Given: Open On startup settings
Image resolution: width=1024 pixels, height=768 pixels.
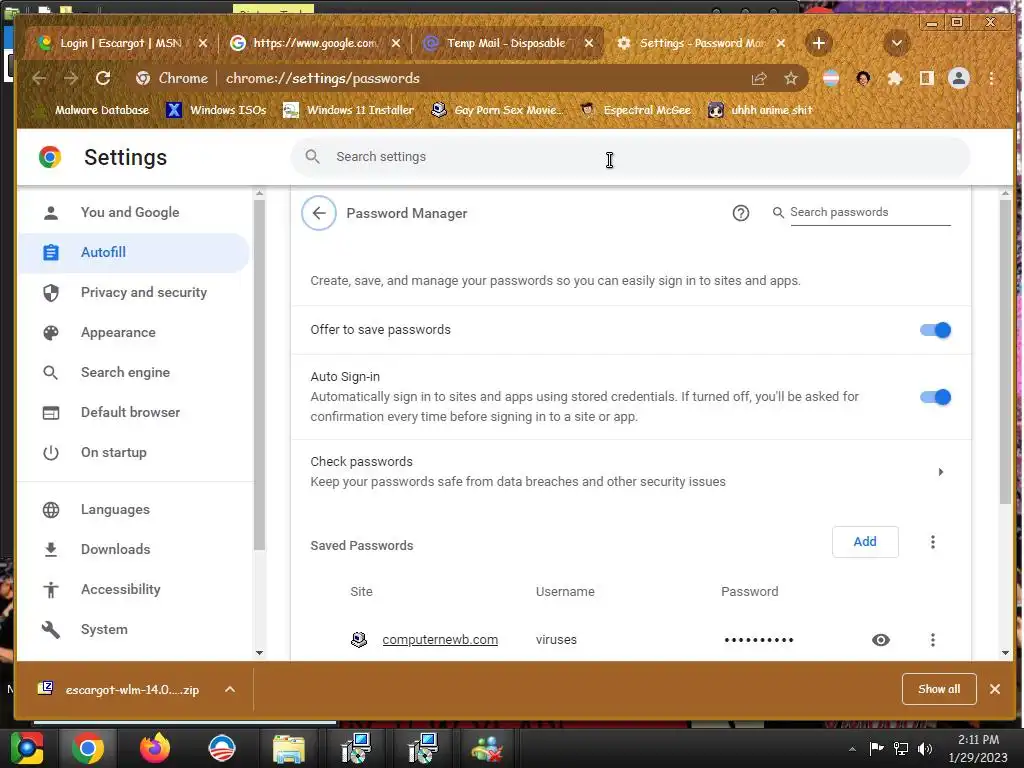Looking at the screenshot, I should point(134,452).
